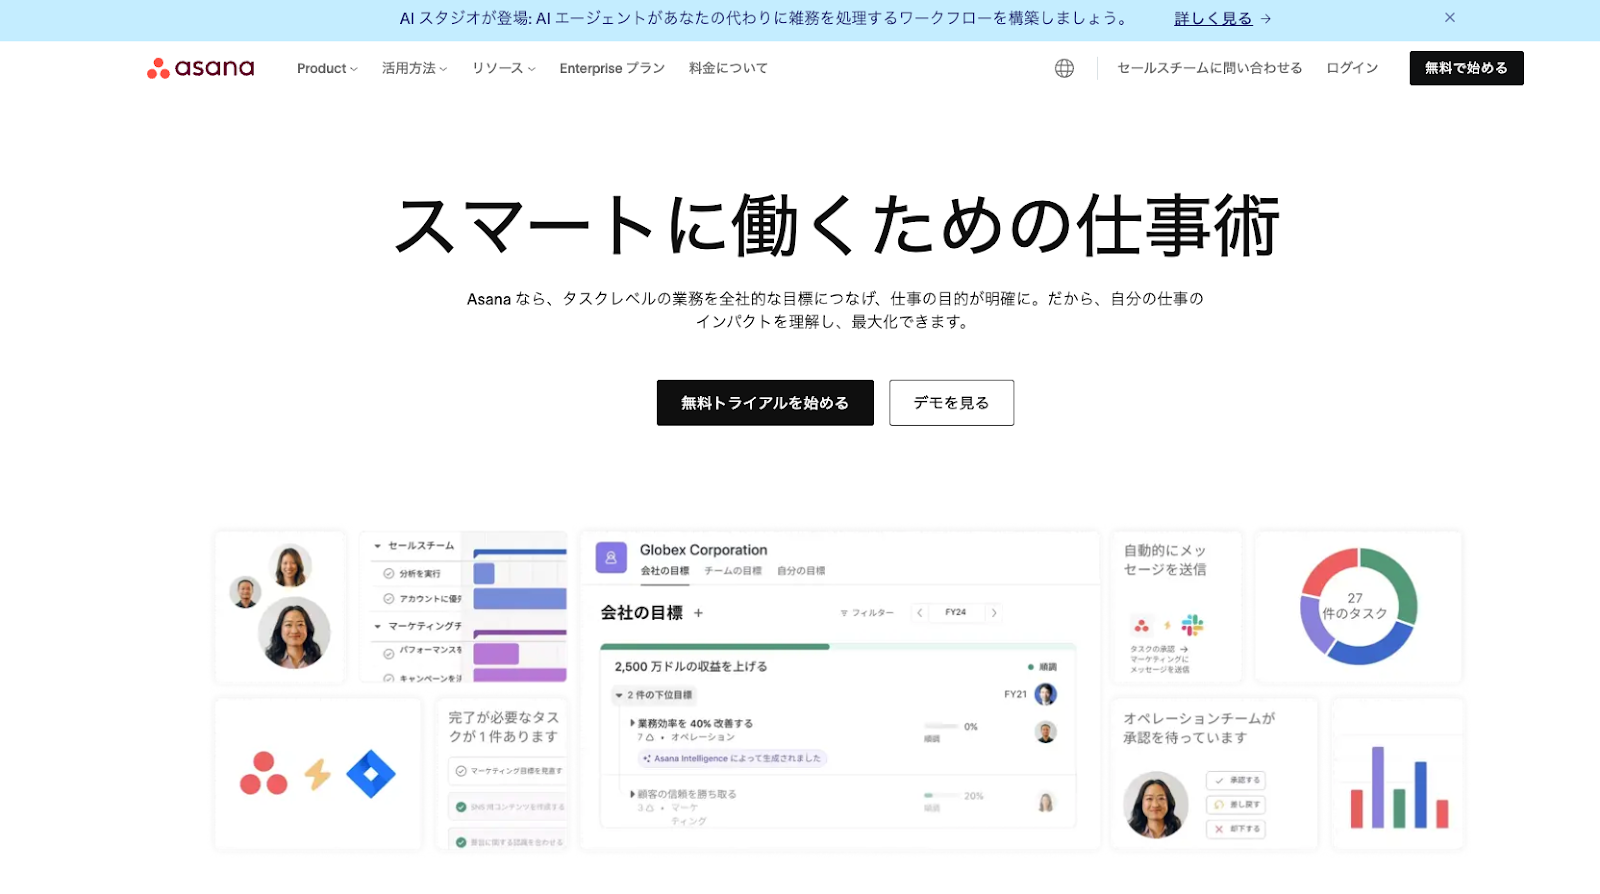Click the sparkle Asana Intelligence badge

coord(731,758)
